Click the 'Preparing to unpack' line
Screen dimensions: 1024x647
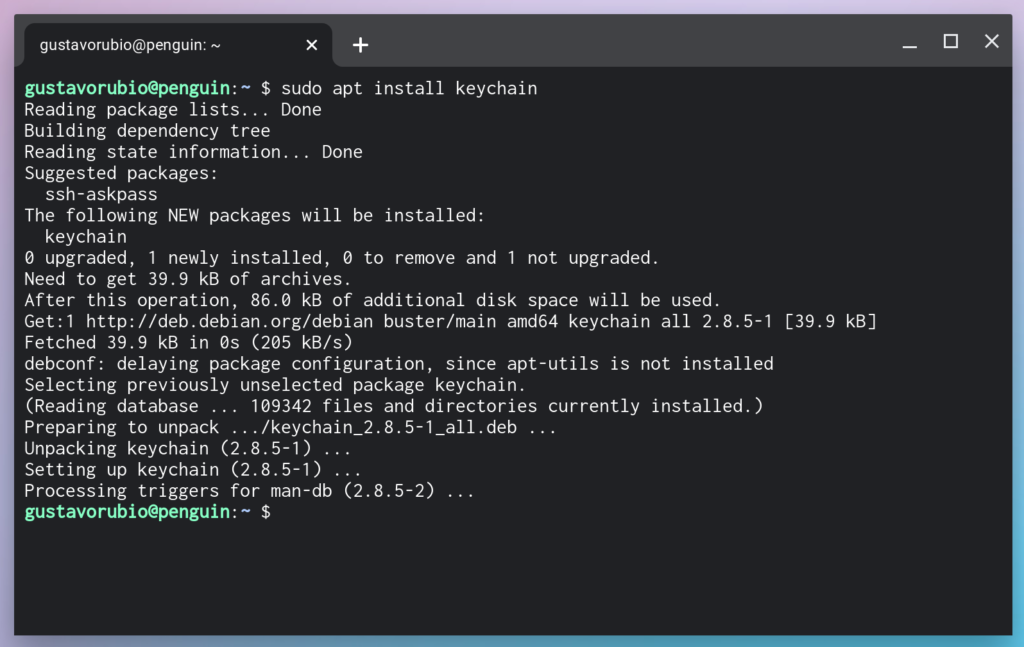pyautogui.click(x=290, y=427)
